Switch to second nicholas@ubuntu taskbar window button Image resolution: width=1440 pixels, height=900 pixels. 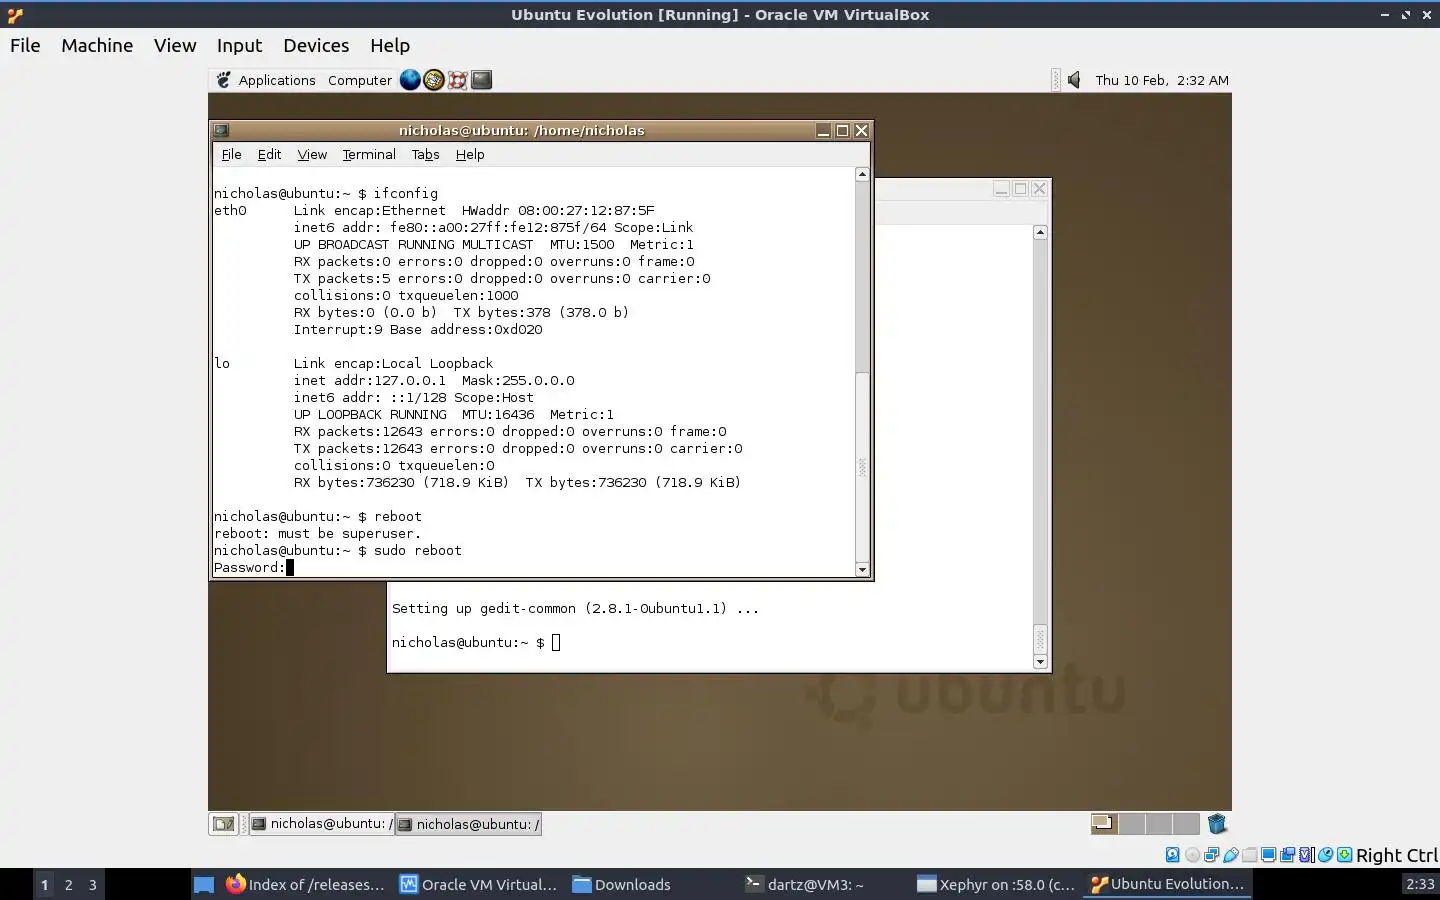coord(468,824)
